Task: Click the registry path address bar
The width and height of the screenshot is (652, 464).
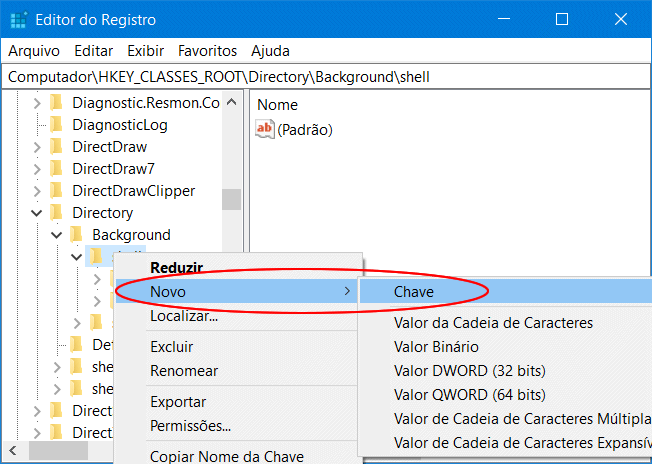Action: click(326, 76)
